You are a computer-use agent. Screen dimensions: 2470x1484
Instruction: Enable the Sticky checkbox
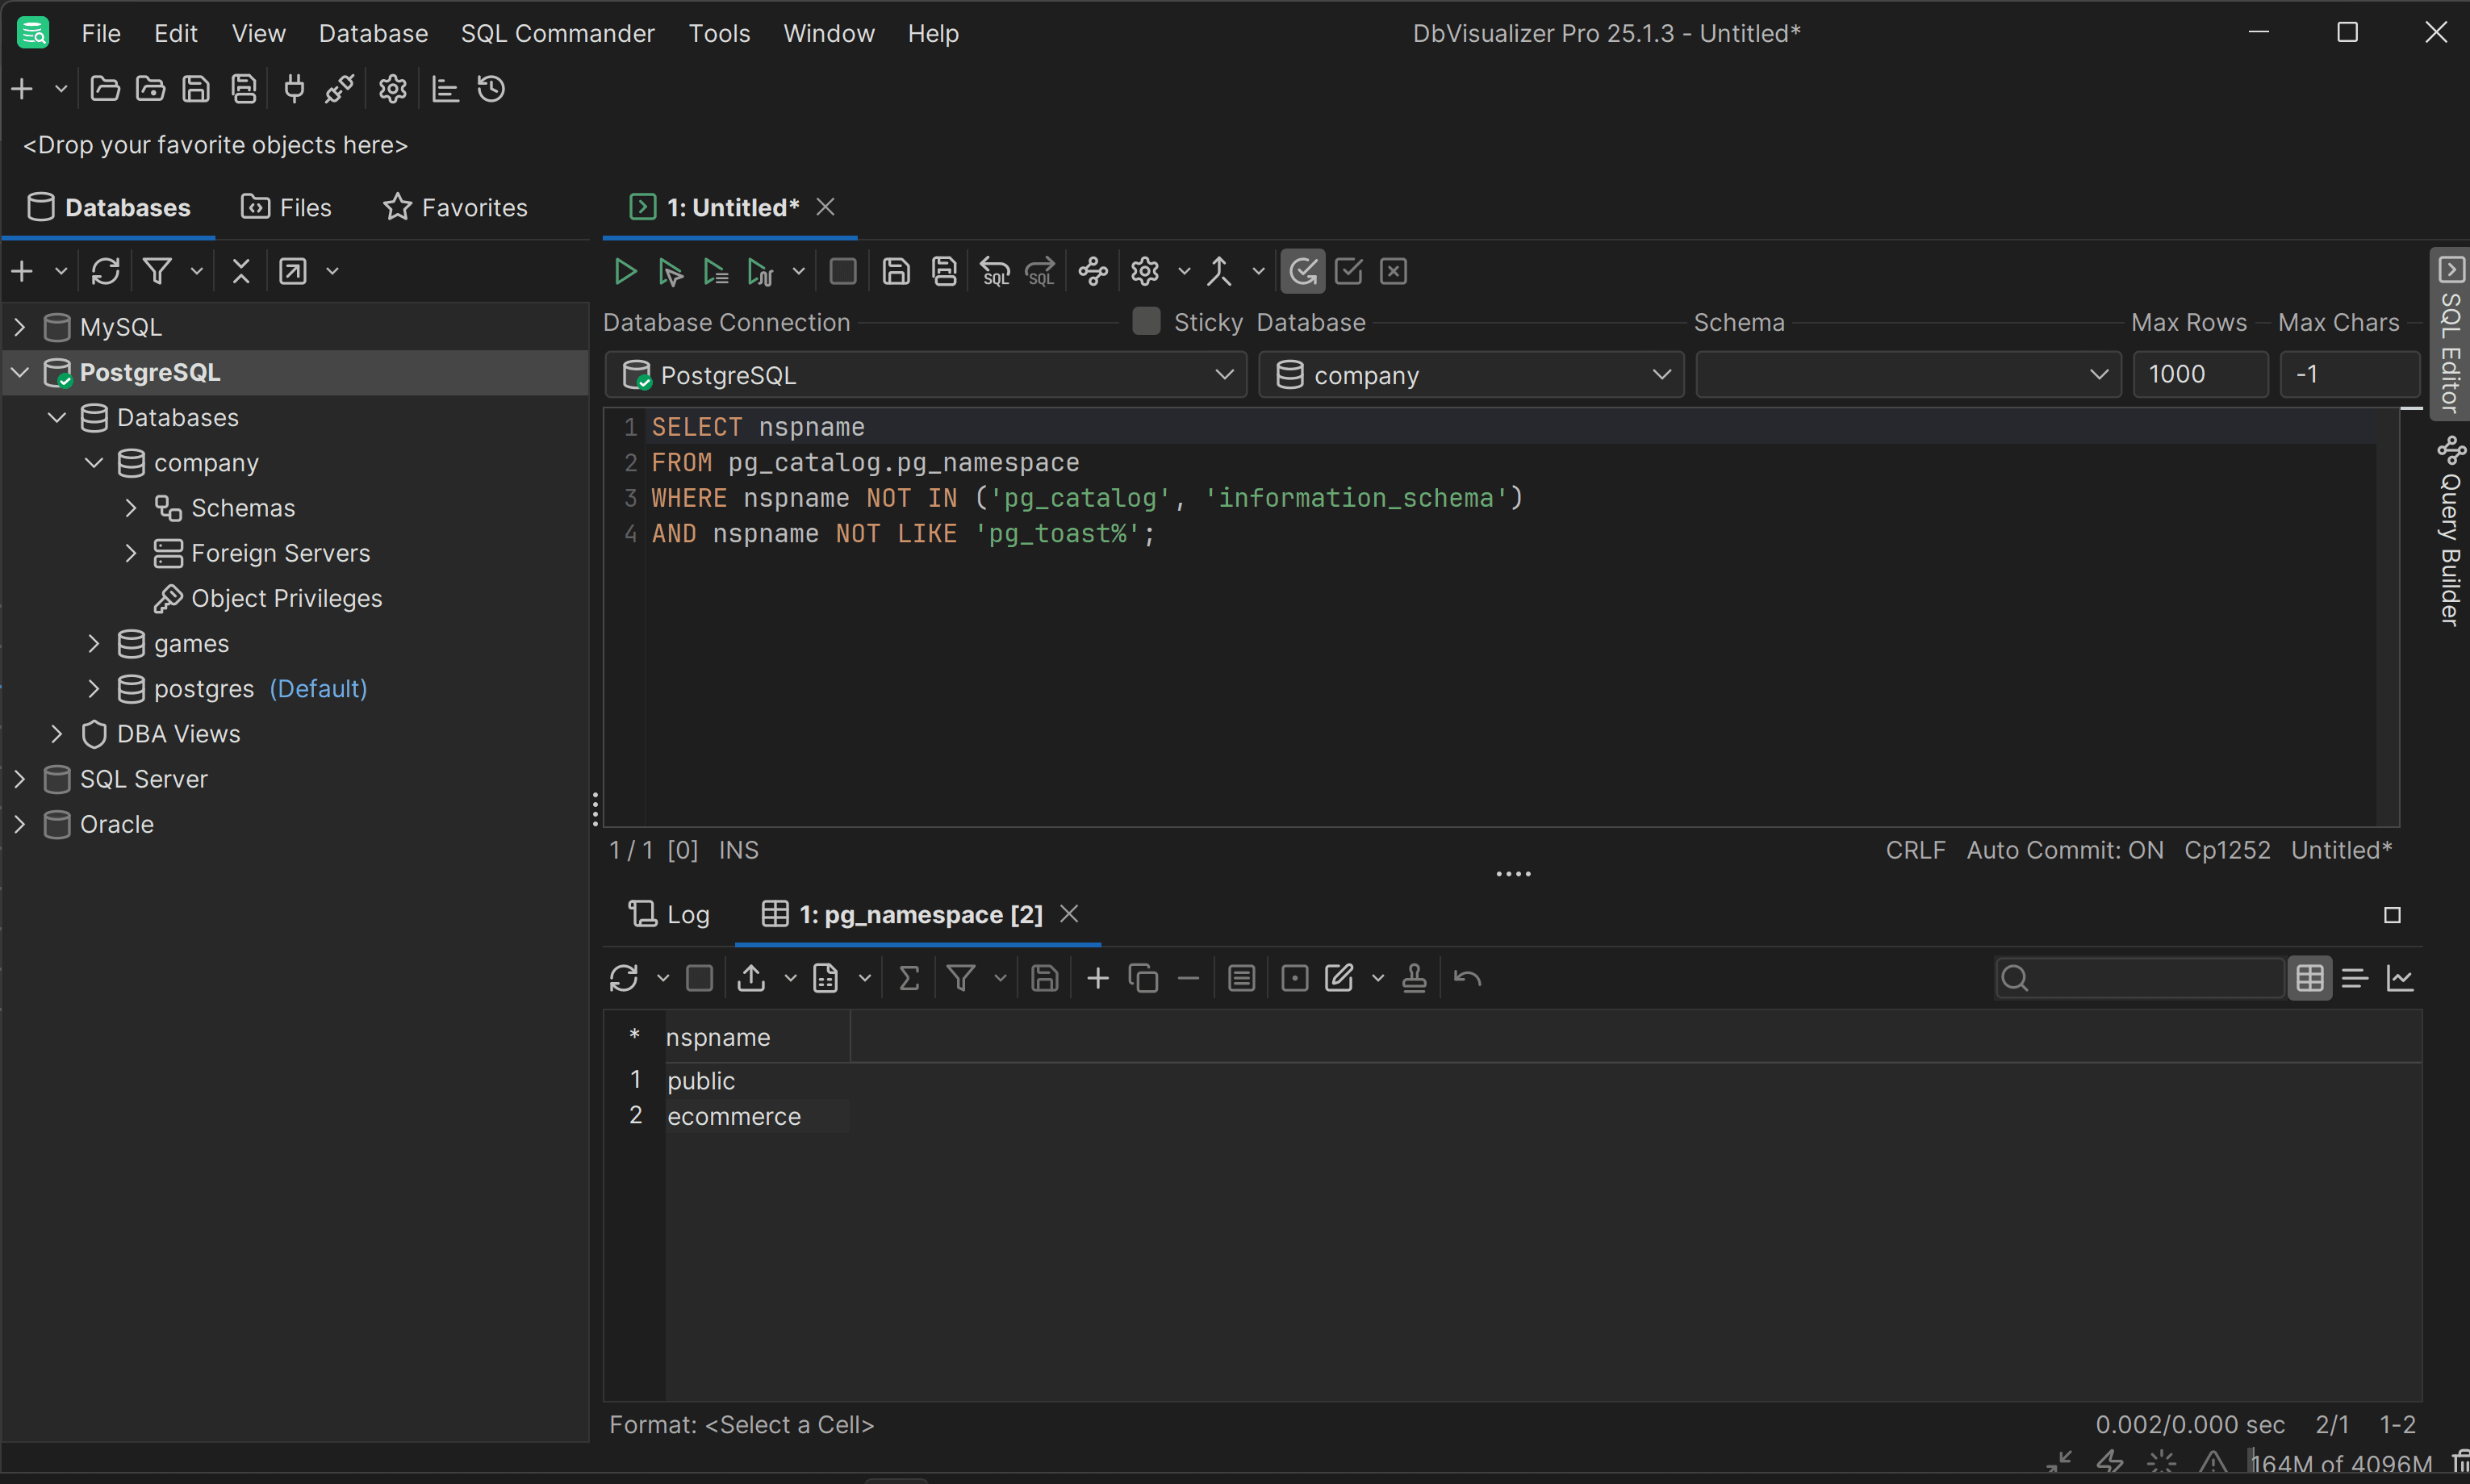pos(1146,321)
